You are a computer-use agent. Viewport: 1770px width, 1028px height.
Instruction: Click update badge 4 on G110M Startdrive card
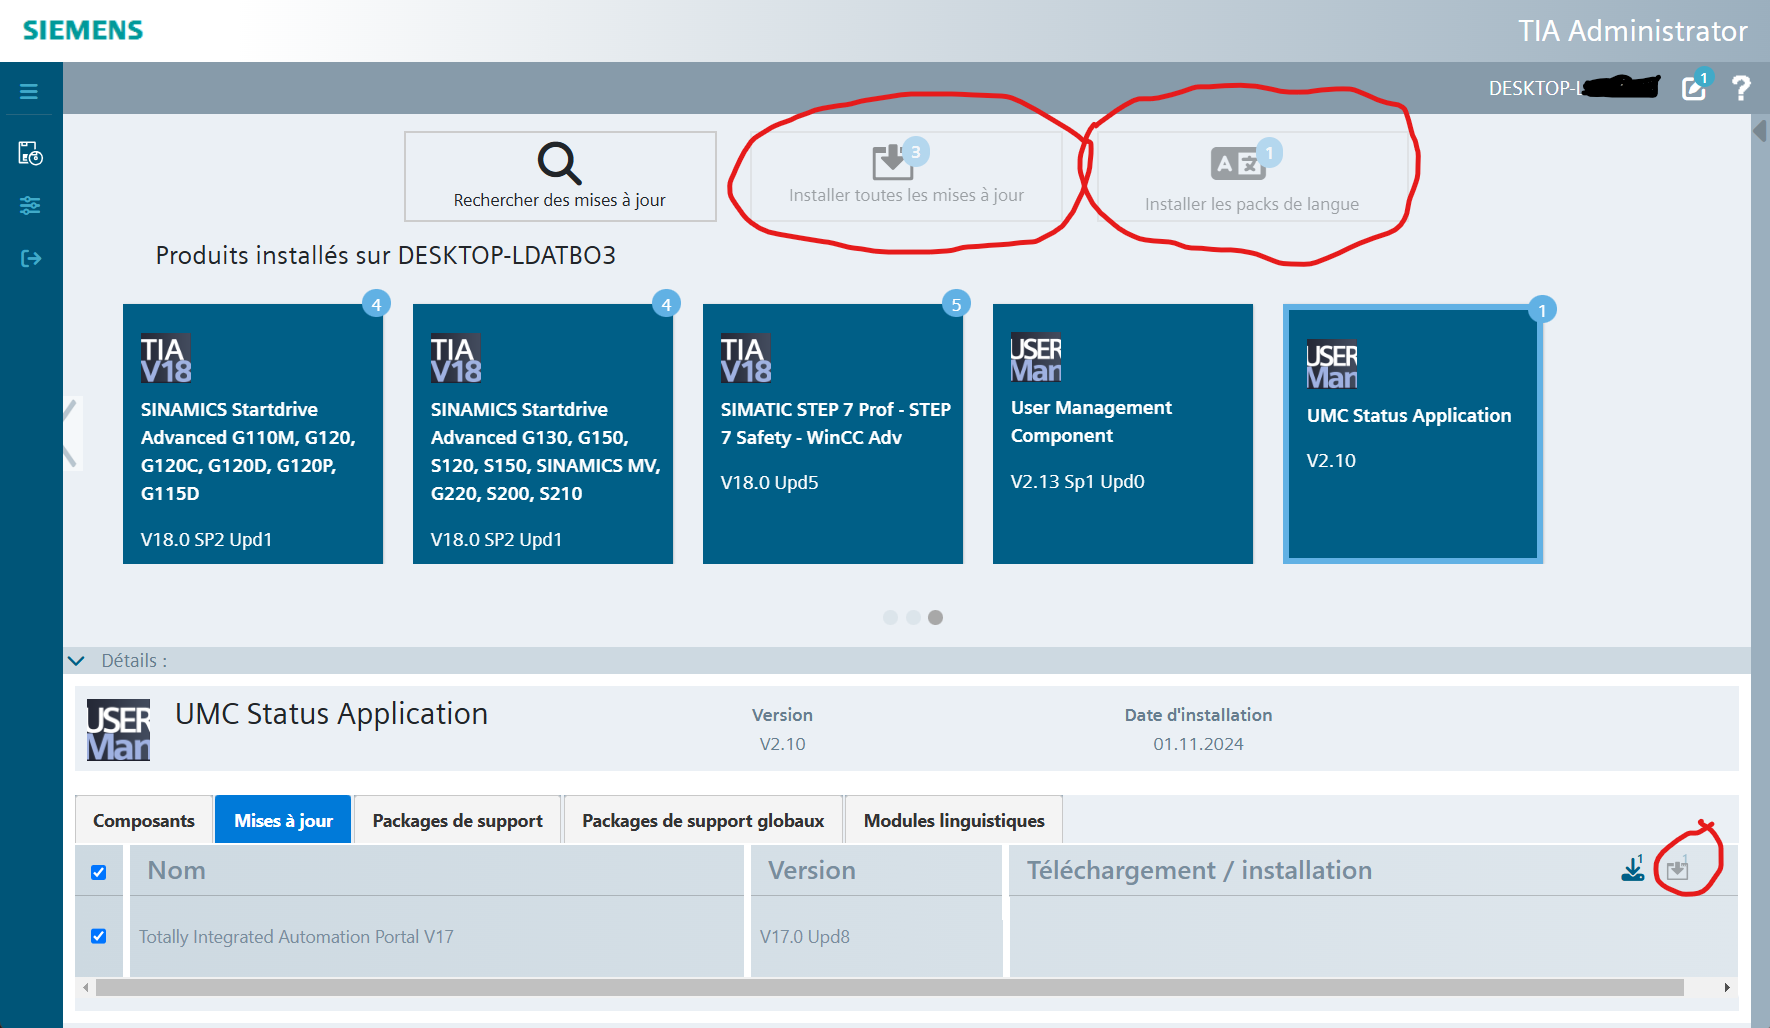pyautogui.click(x=376, y=304)
